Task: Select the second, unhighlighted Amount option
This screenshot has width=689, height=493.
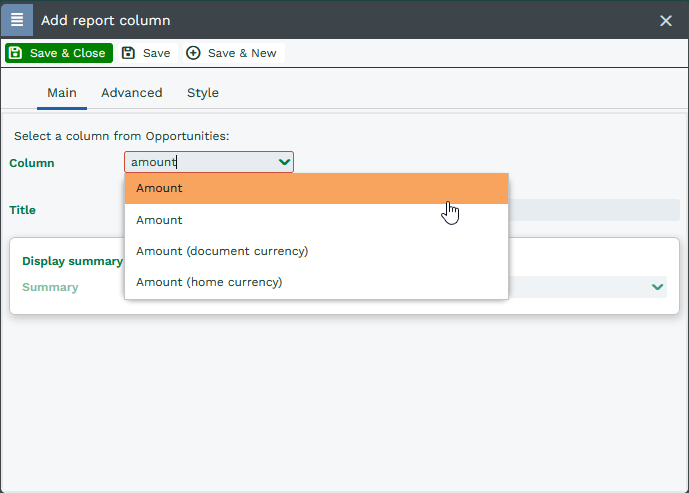Action: click(x=316, y=220)
